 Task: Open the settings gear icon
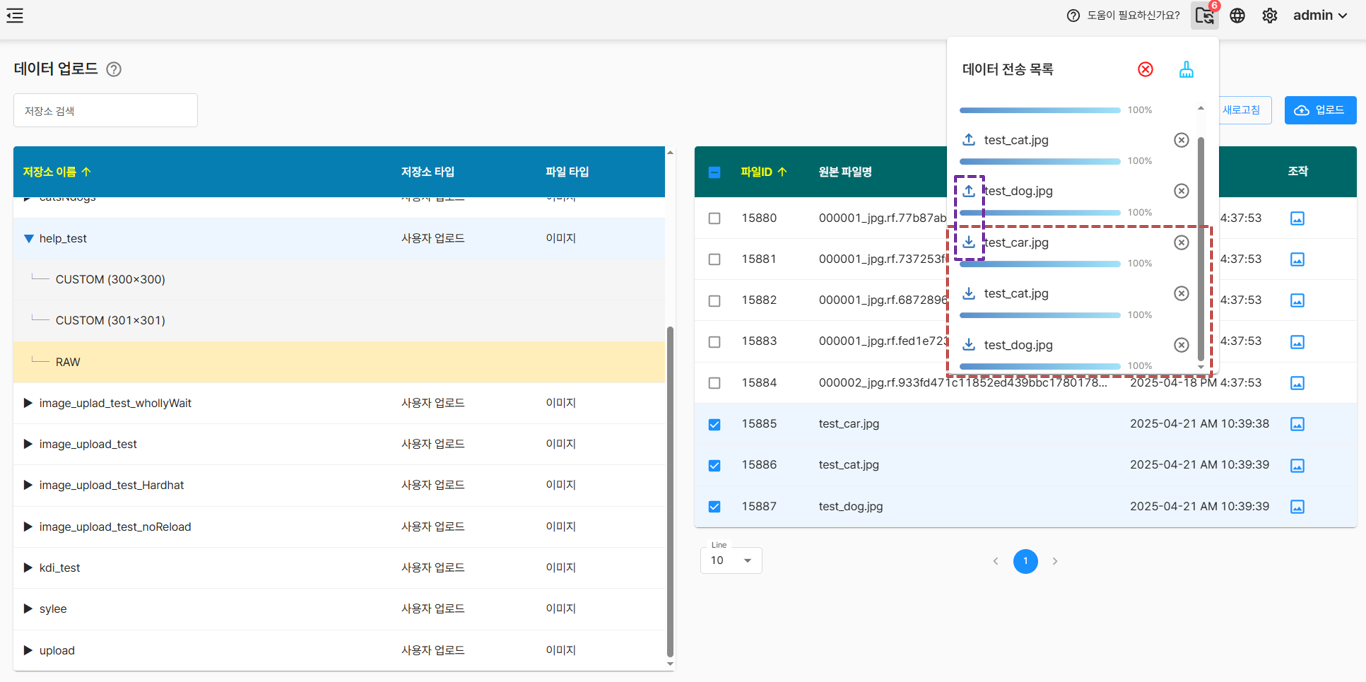tap(1270, 16)
